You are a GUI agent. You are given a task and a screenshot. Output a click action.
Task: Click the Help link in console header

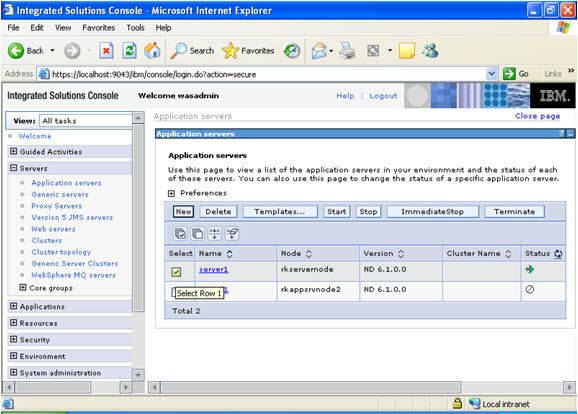345,96
